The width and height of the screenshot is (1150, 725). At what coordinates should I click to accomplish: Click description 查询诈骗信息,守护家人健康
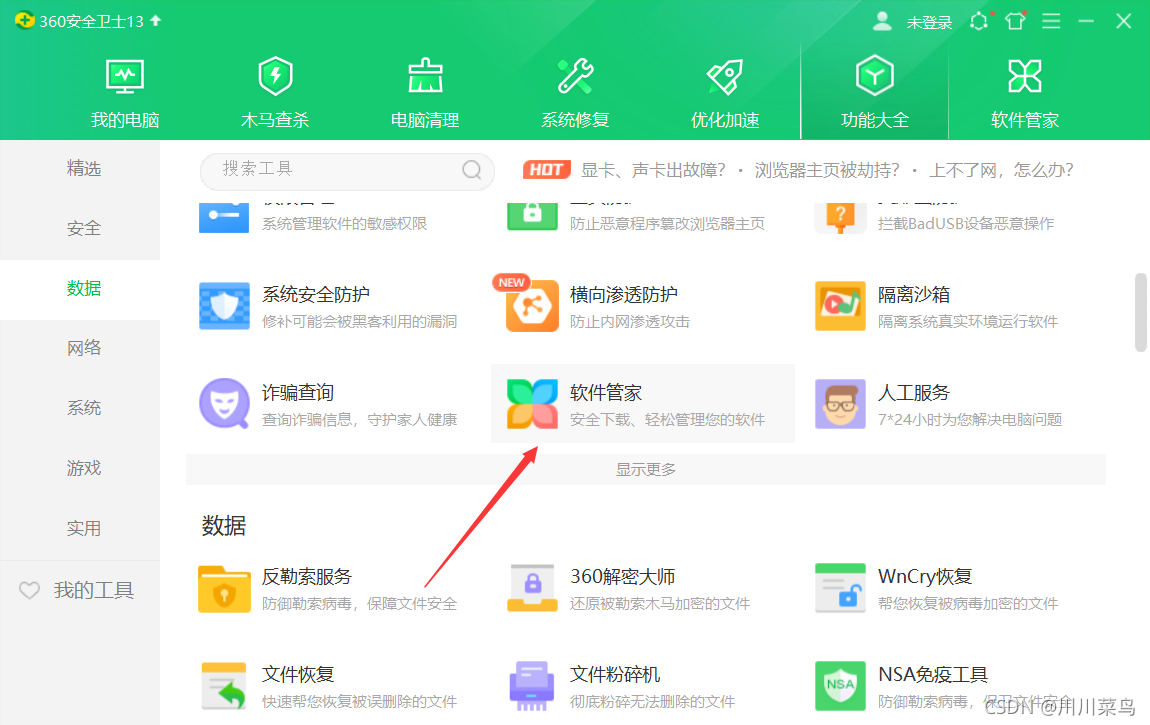pyautogui.click(x=359, y=420)
